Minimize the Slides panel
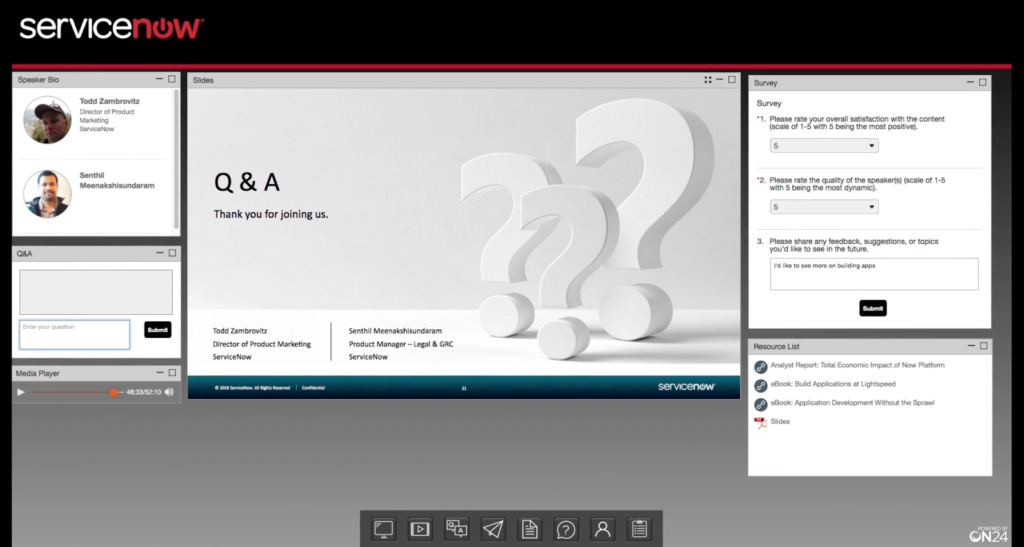The width and height of the screenshot is (1024, 547). click(x=720, y=80)
